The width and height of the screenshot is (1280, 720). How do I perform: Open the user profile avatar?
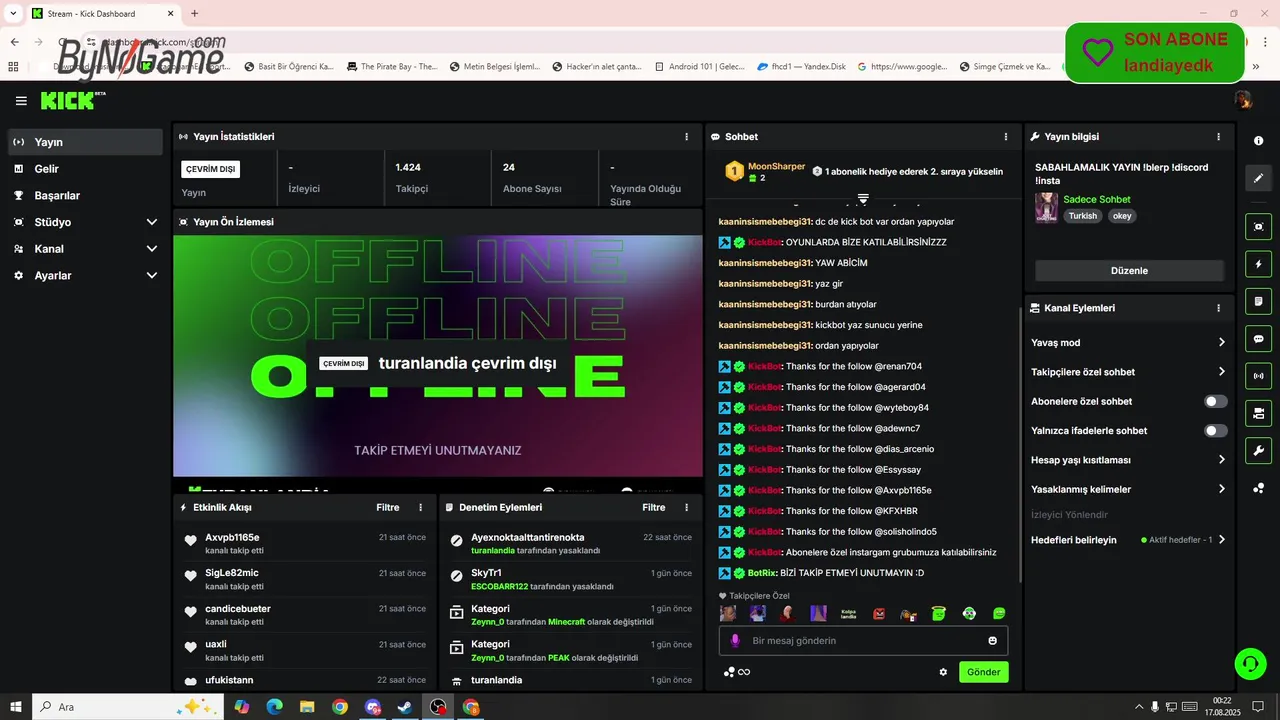pos(1243,100)
